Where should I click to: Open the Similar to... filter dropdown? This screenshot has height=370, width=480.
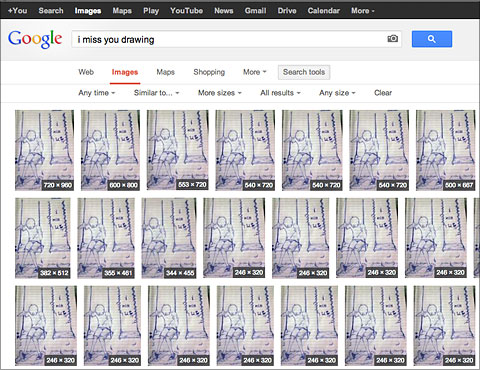156,93
